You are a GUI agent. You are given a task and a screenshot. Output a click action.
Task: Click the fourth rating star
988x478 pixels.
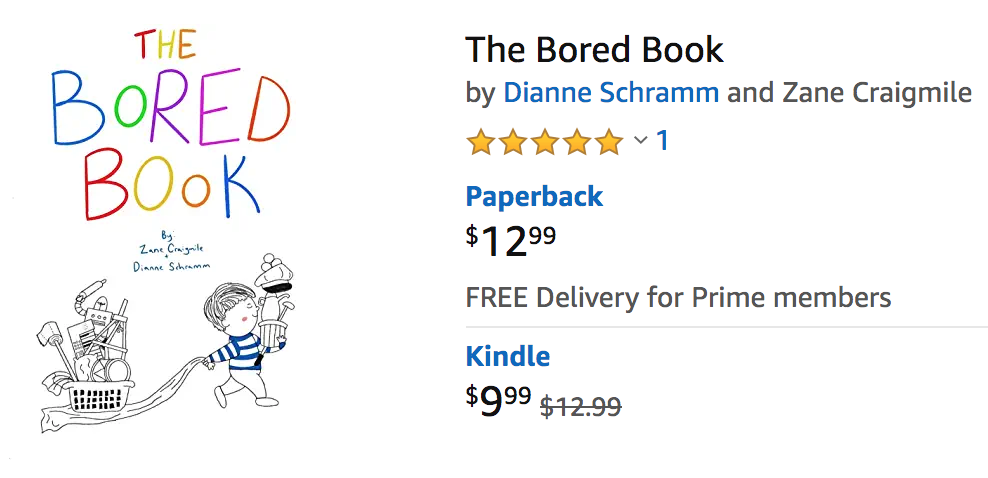577,143
